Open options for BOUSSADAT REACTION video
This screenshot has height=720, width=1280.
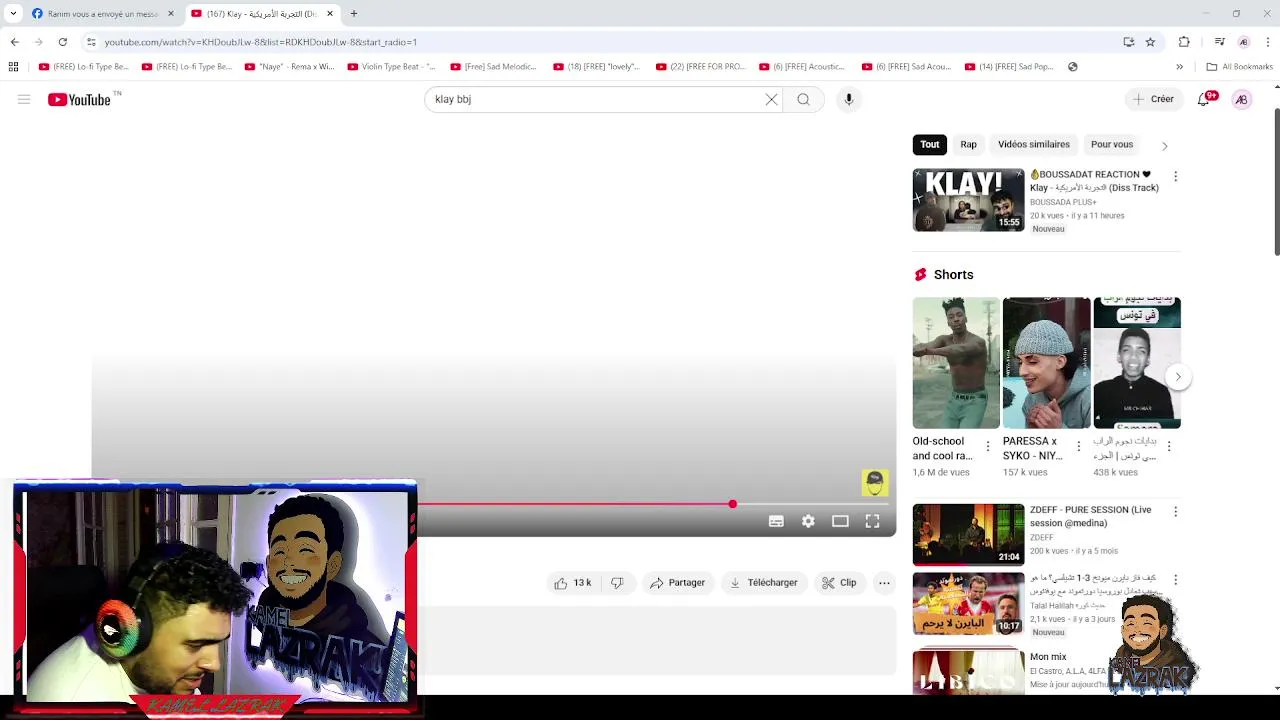pos(1175,176)
